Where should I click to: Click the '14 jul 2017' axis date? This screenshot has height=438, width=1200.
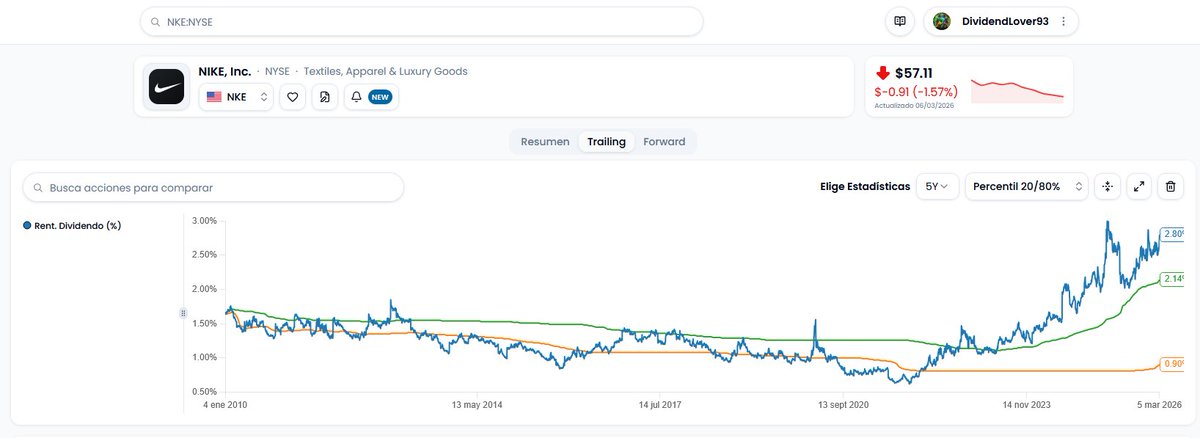tap(660, 405)
